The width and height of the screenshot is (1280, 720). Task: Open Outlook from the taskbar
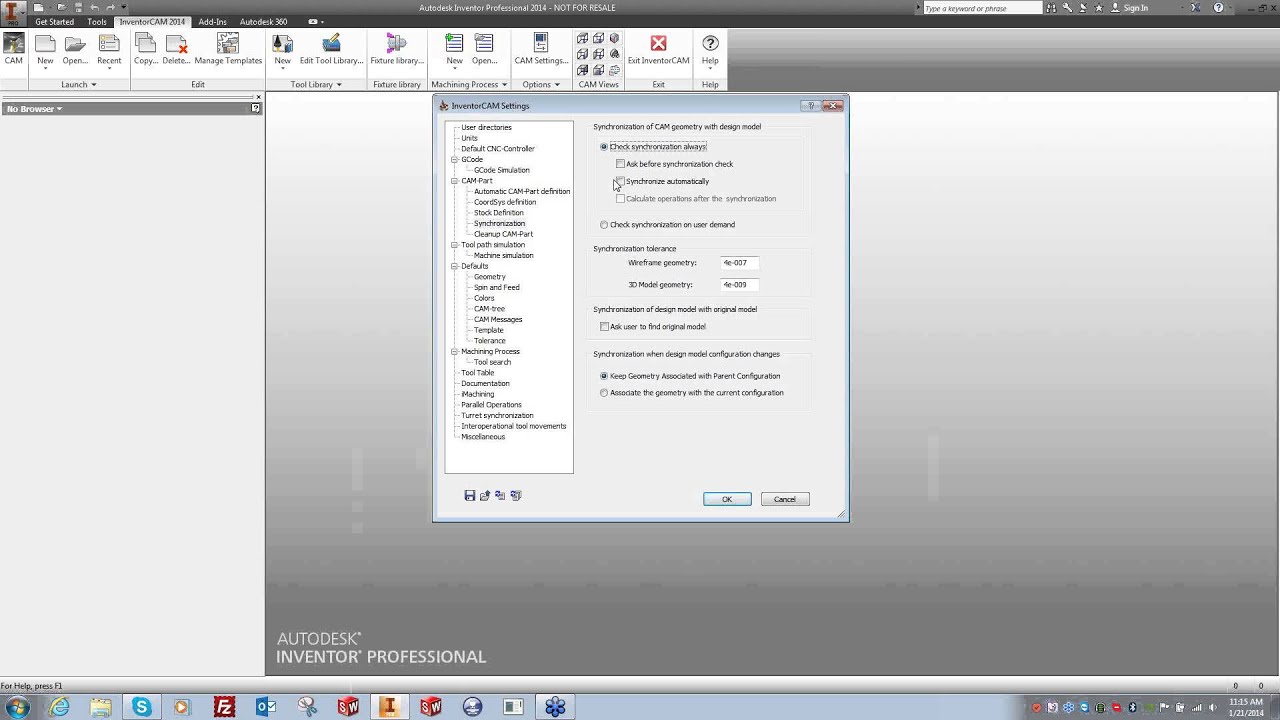[x=266, y=707]
